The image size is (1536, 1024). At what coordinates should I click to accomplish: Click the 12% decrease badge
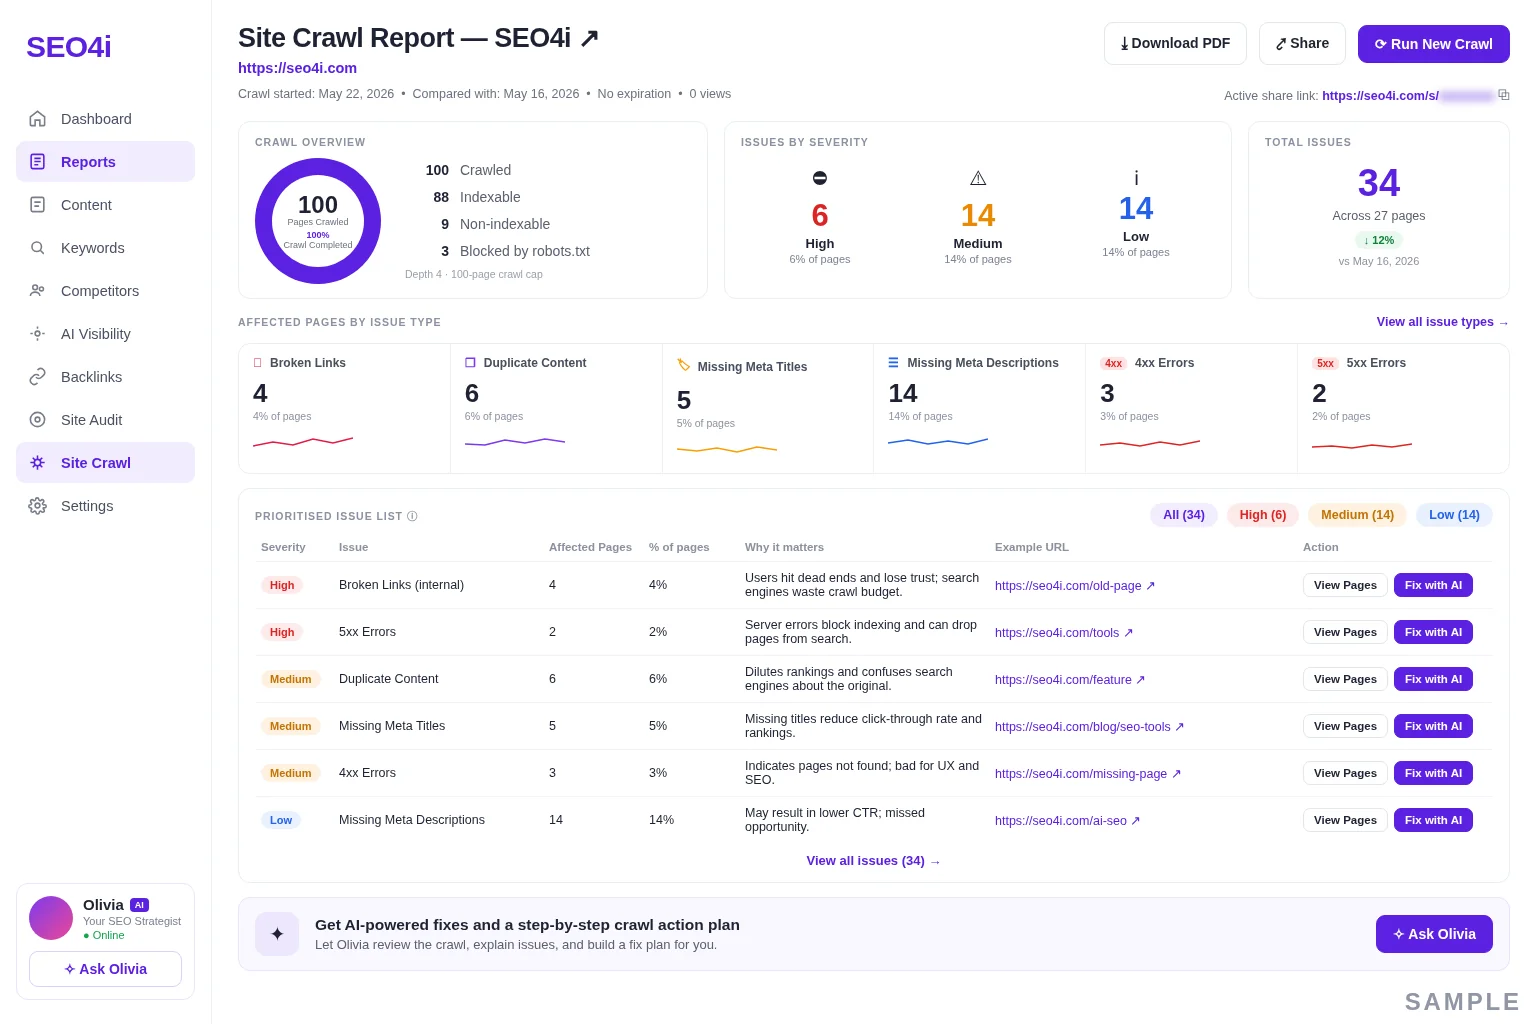click(1379, 240)
